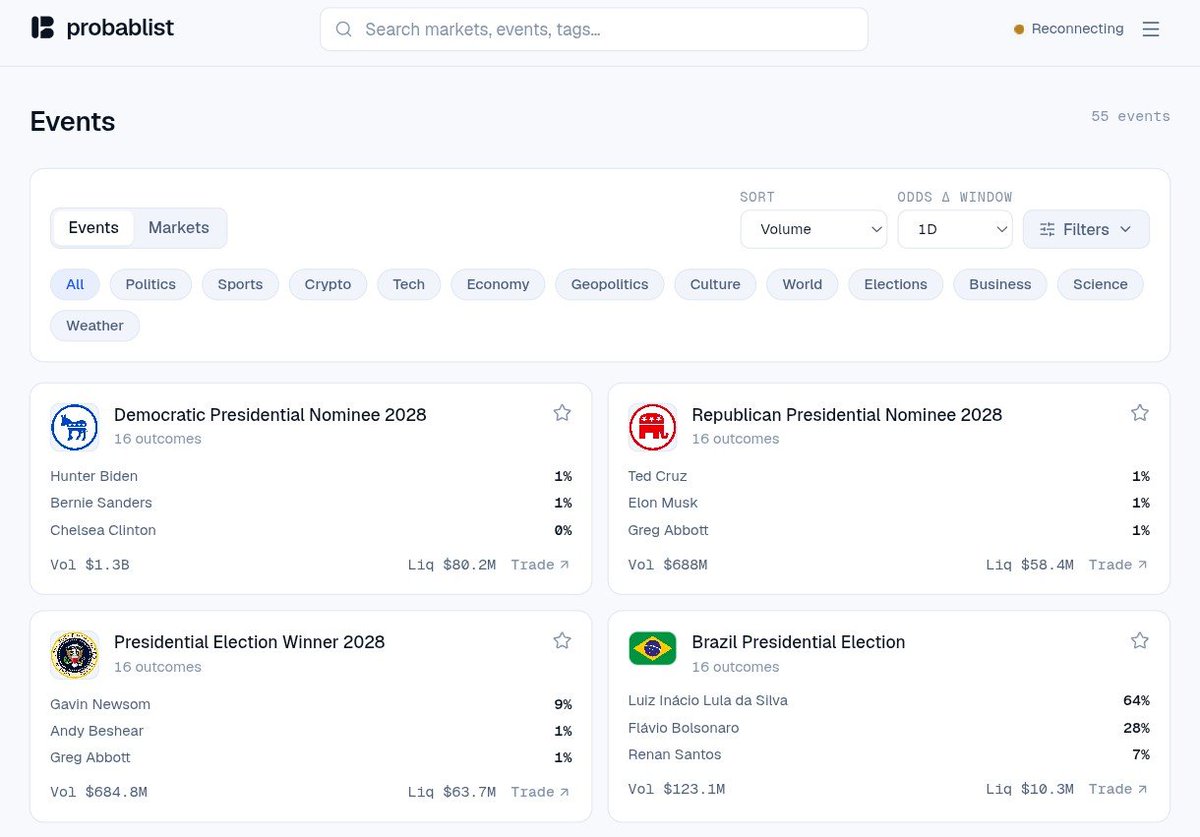Filter by the Elections chip

coord(896,284)
